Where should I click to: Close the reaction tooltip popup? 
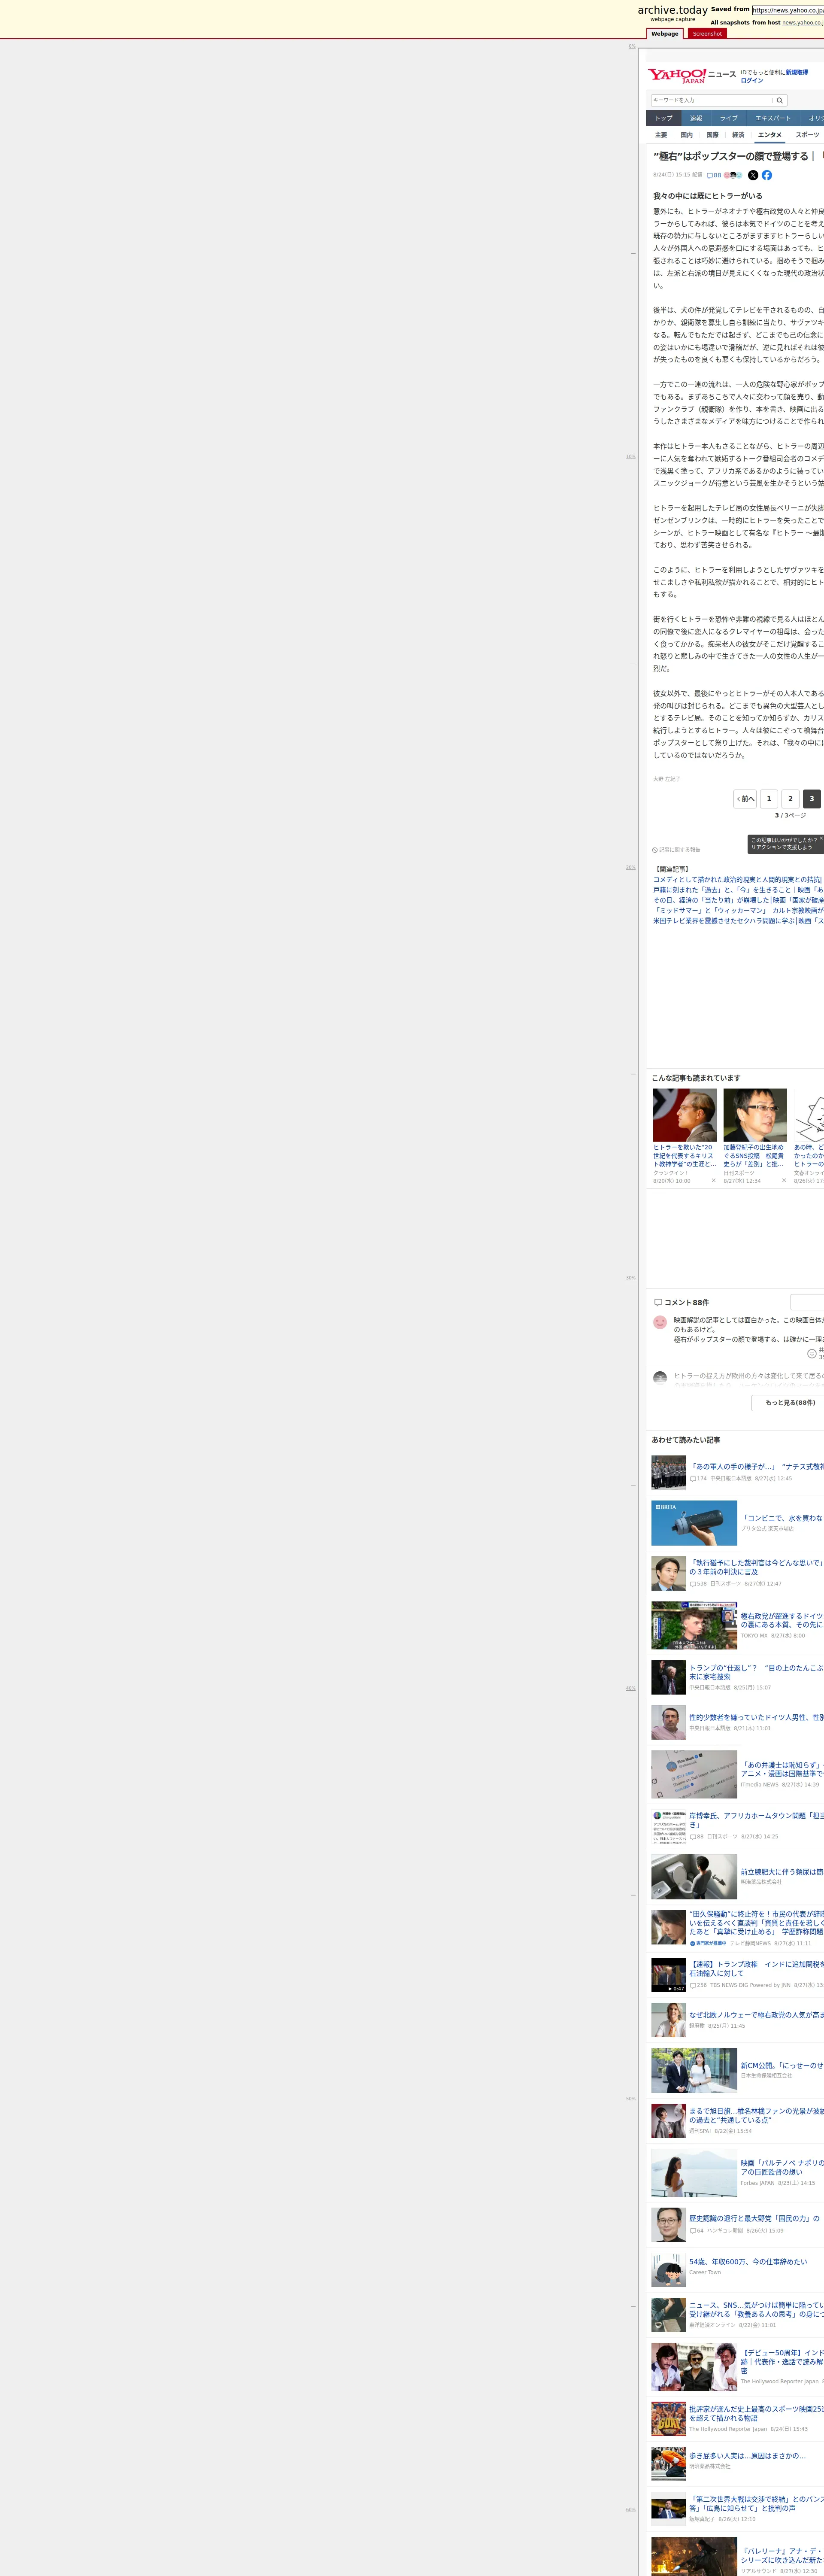[821, 839]
